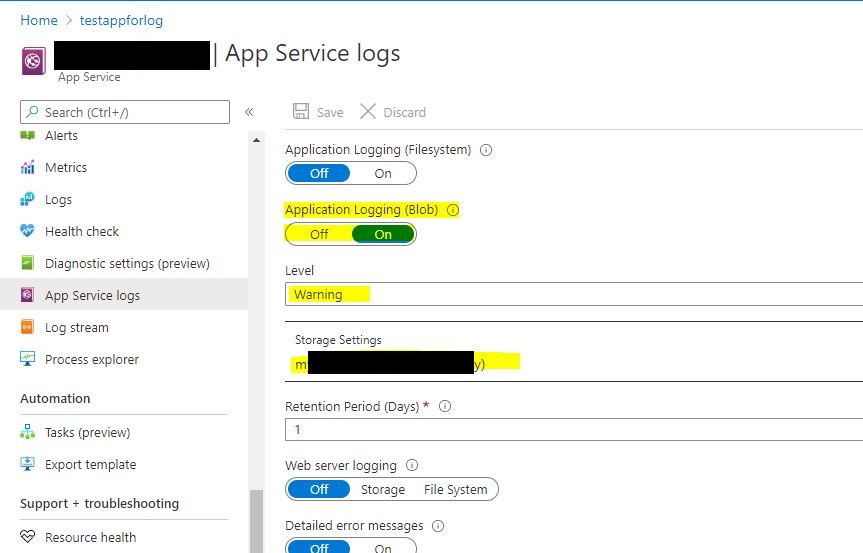Click the sidebar scrollbar up arrow

(256, 140)
